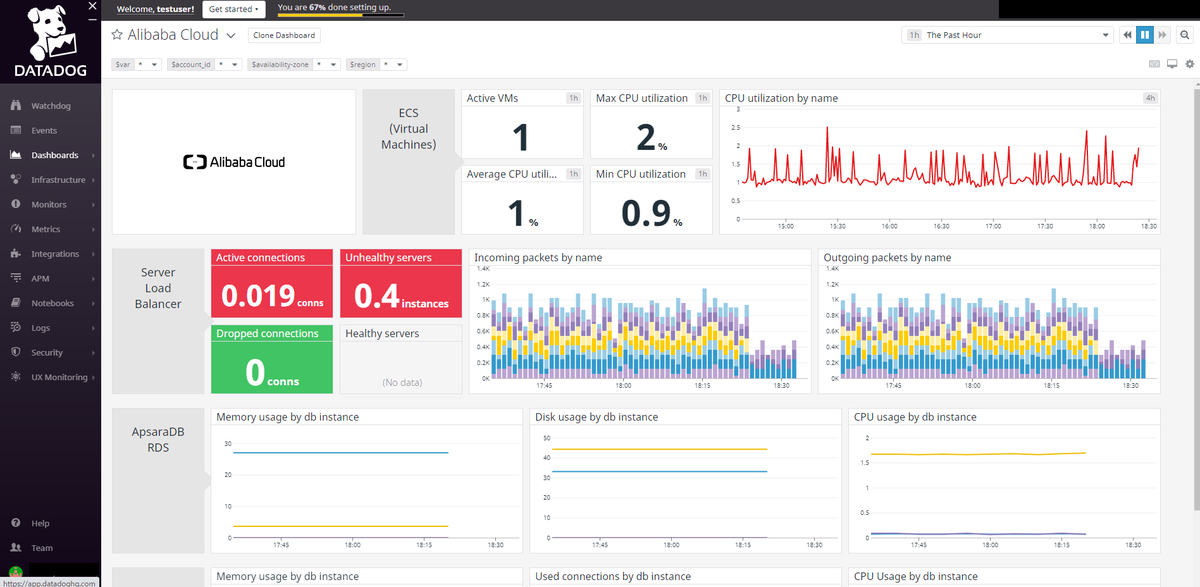Click the Security shield icon
The image size is (1200, 587).
point(15,352)
